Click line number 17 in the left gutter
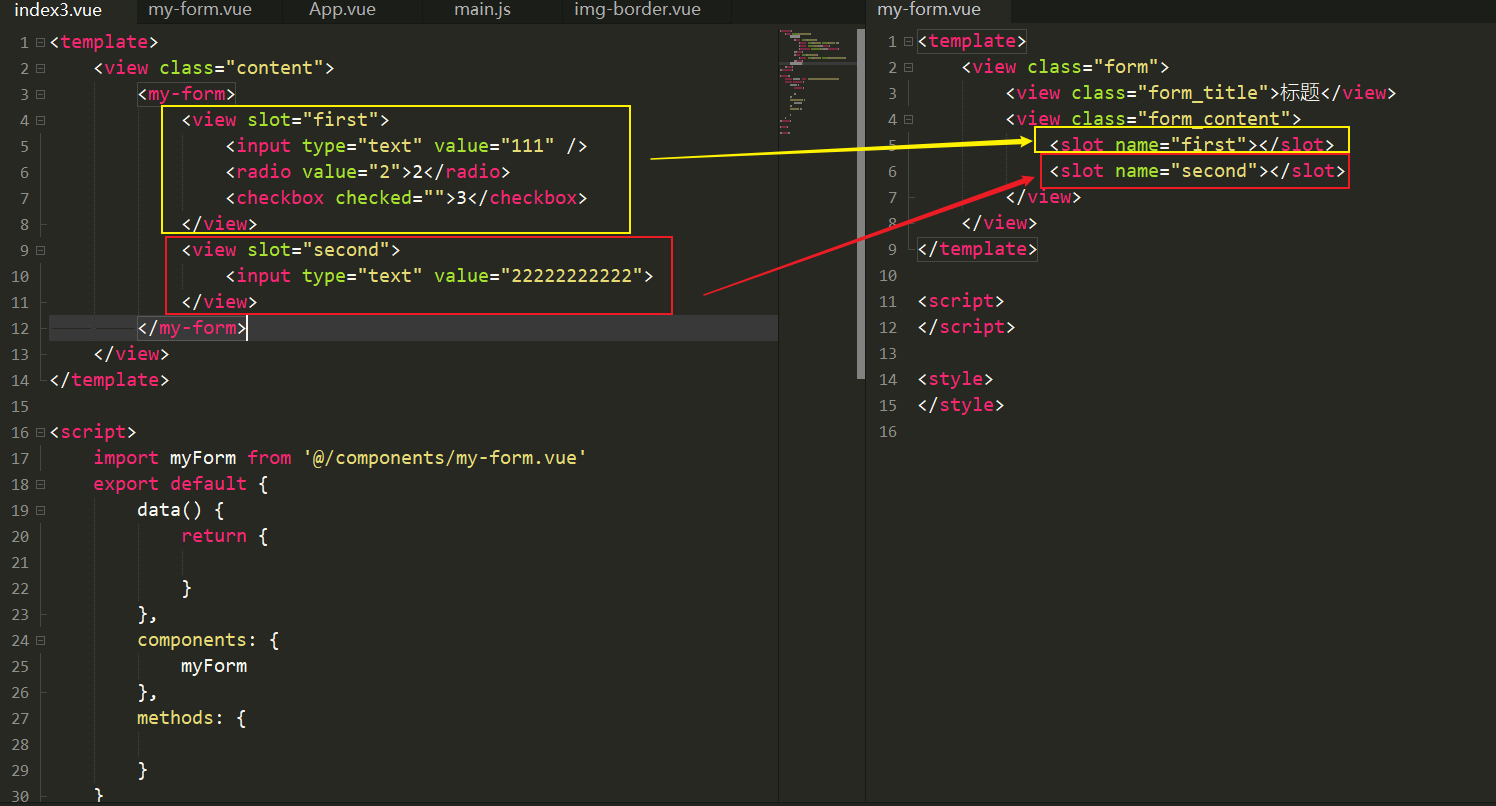 point(21,458)
